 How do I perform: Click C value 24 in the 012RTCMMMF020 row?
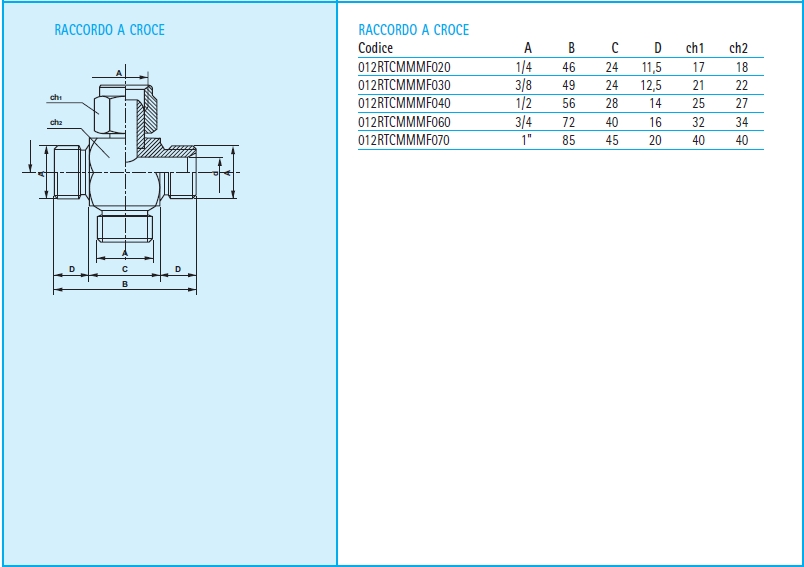click(612, 67)
